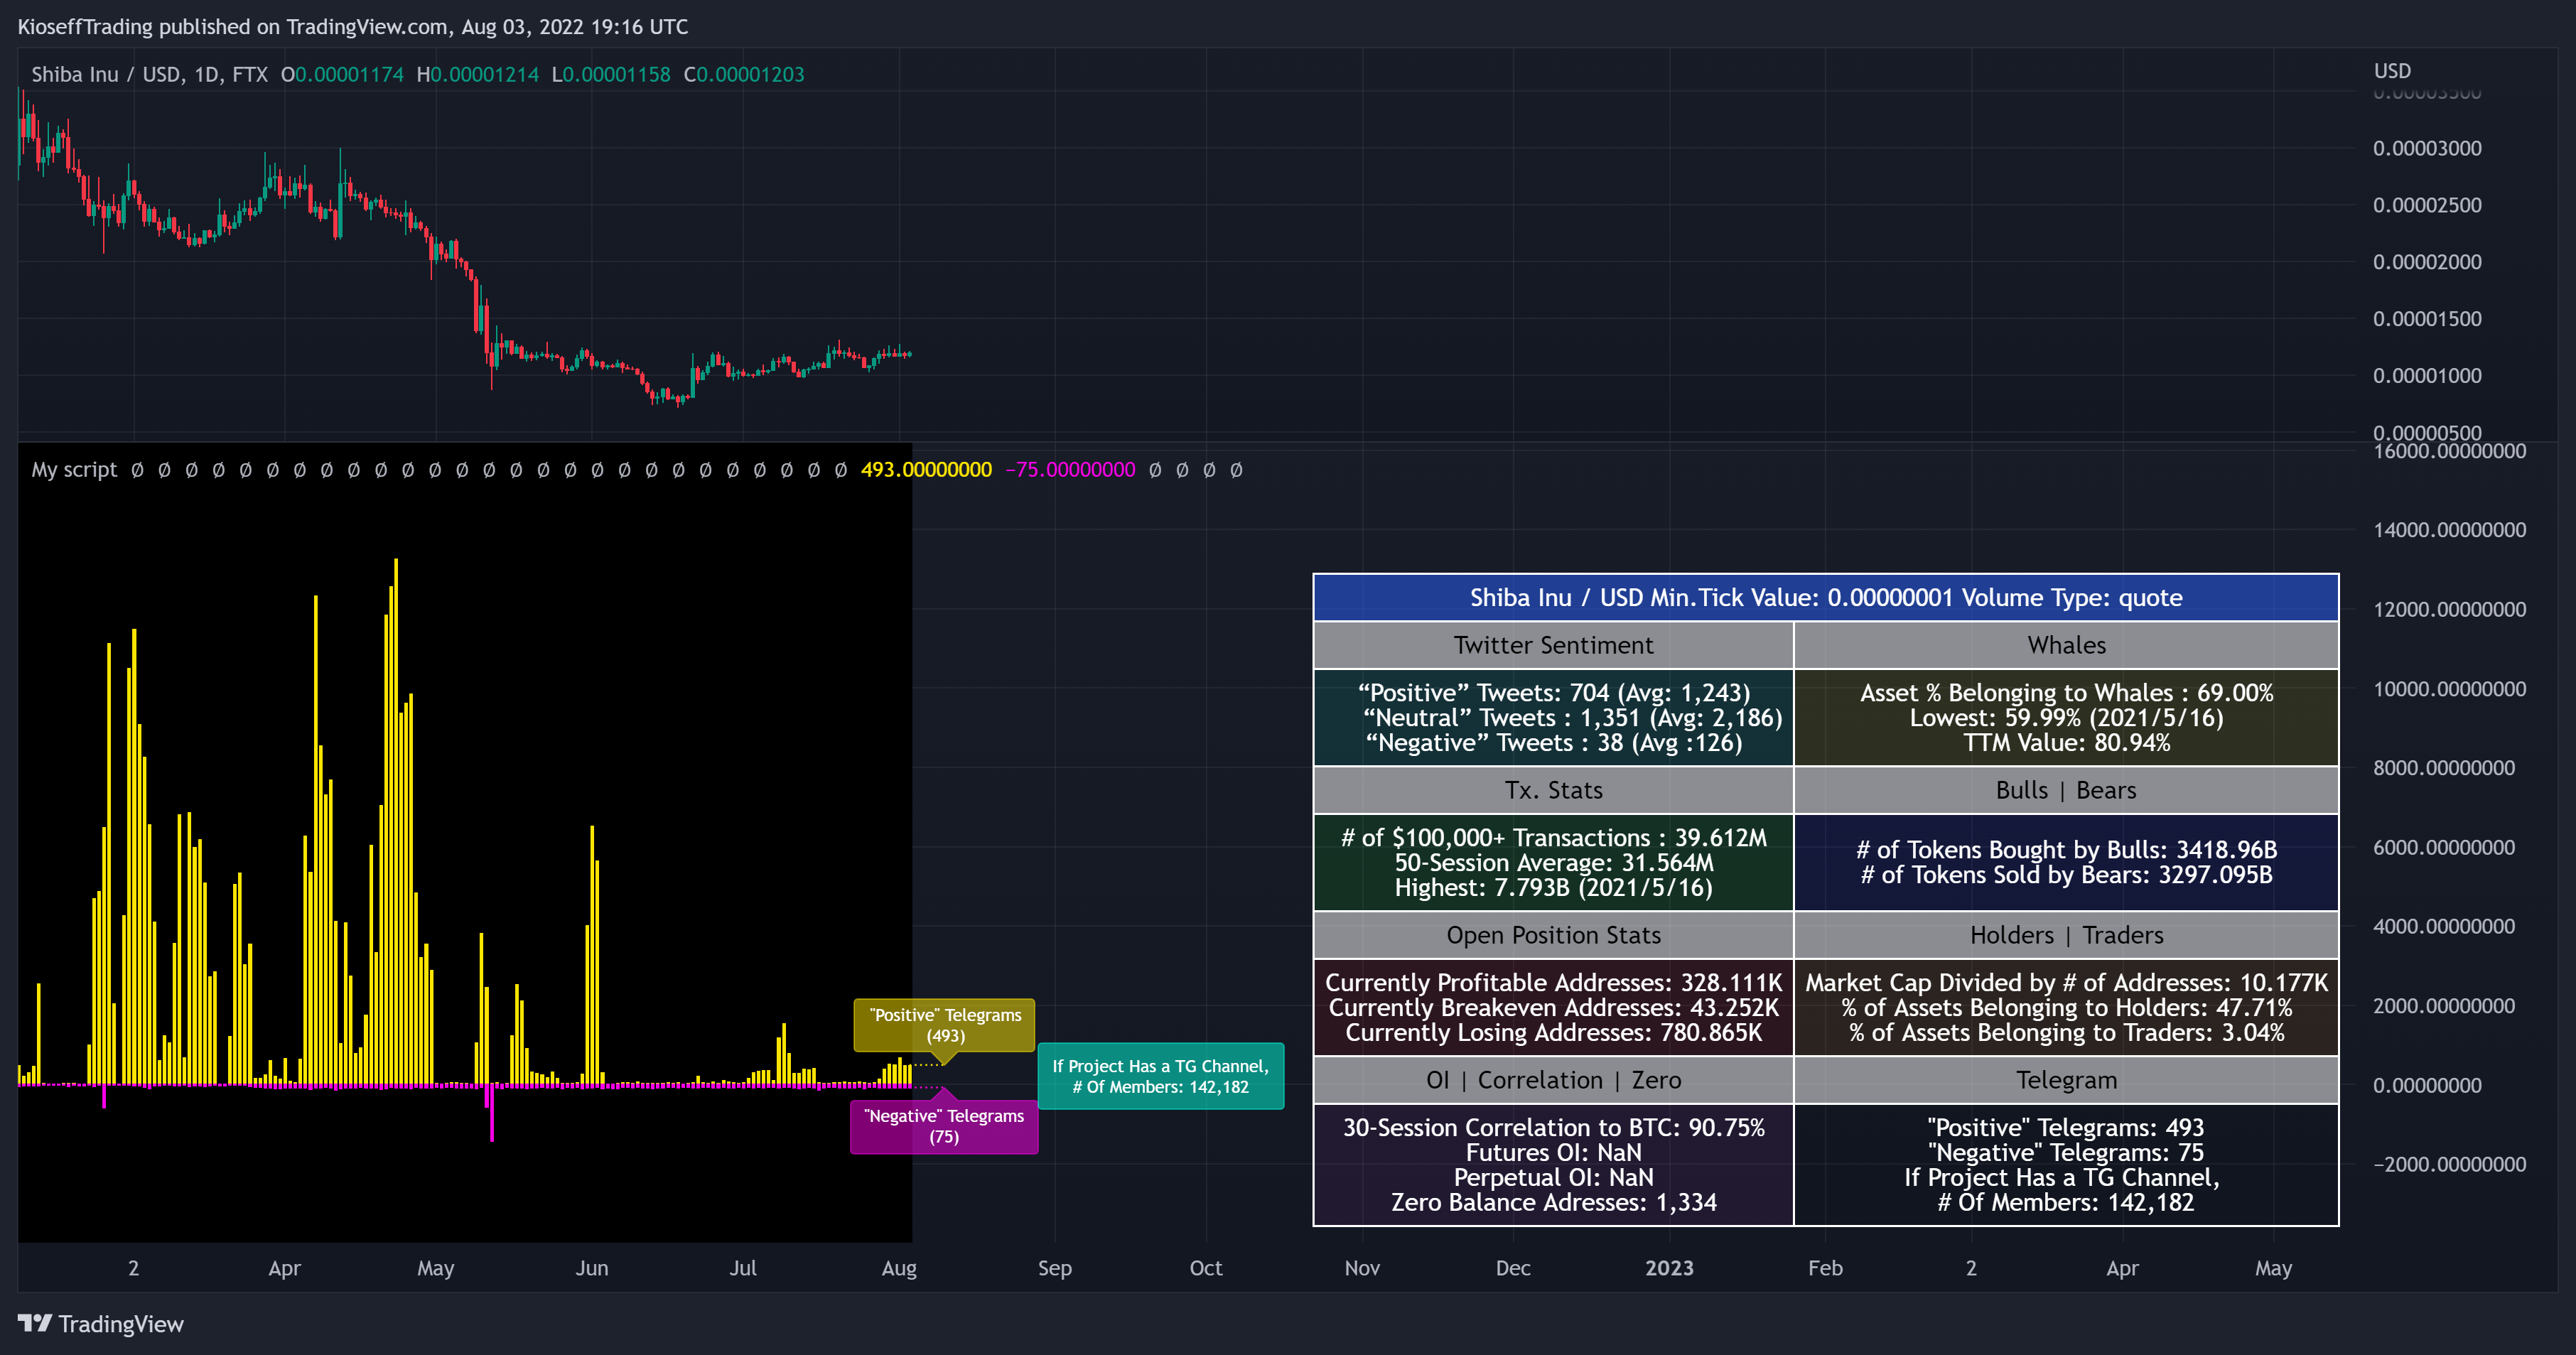This screenshot has width=2576, height=1355.
Task: Click the 'Bulls | Bears' table header cell
Action: point(2066,790)
